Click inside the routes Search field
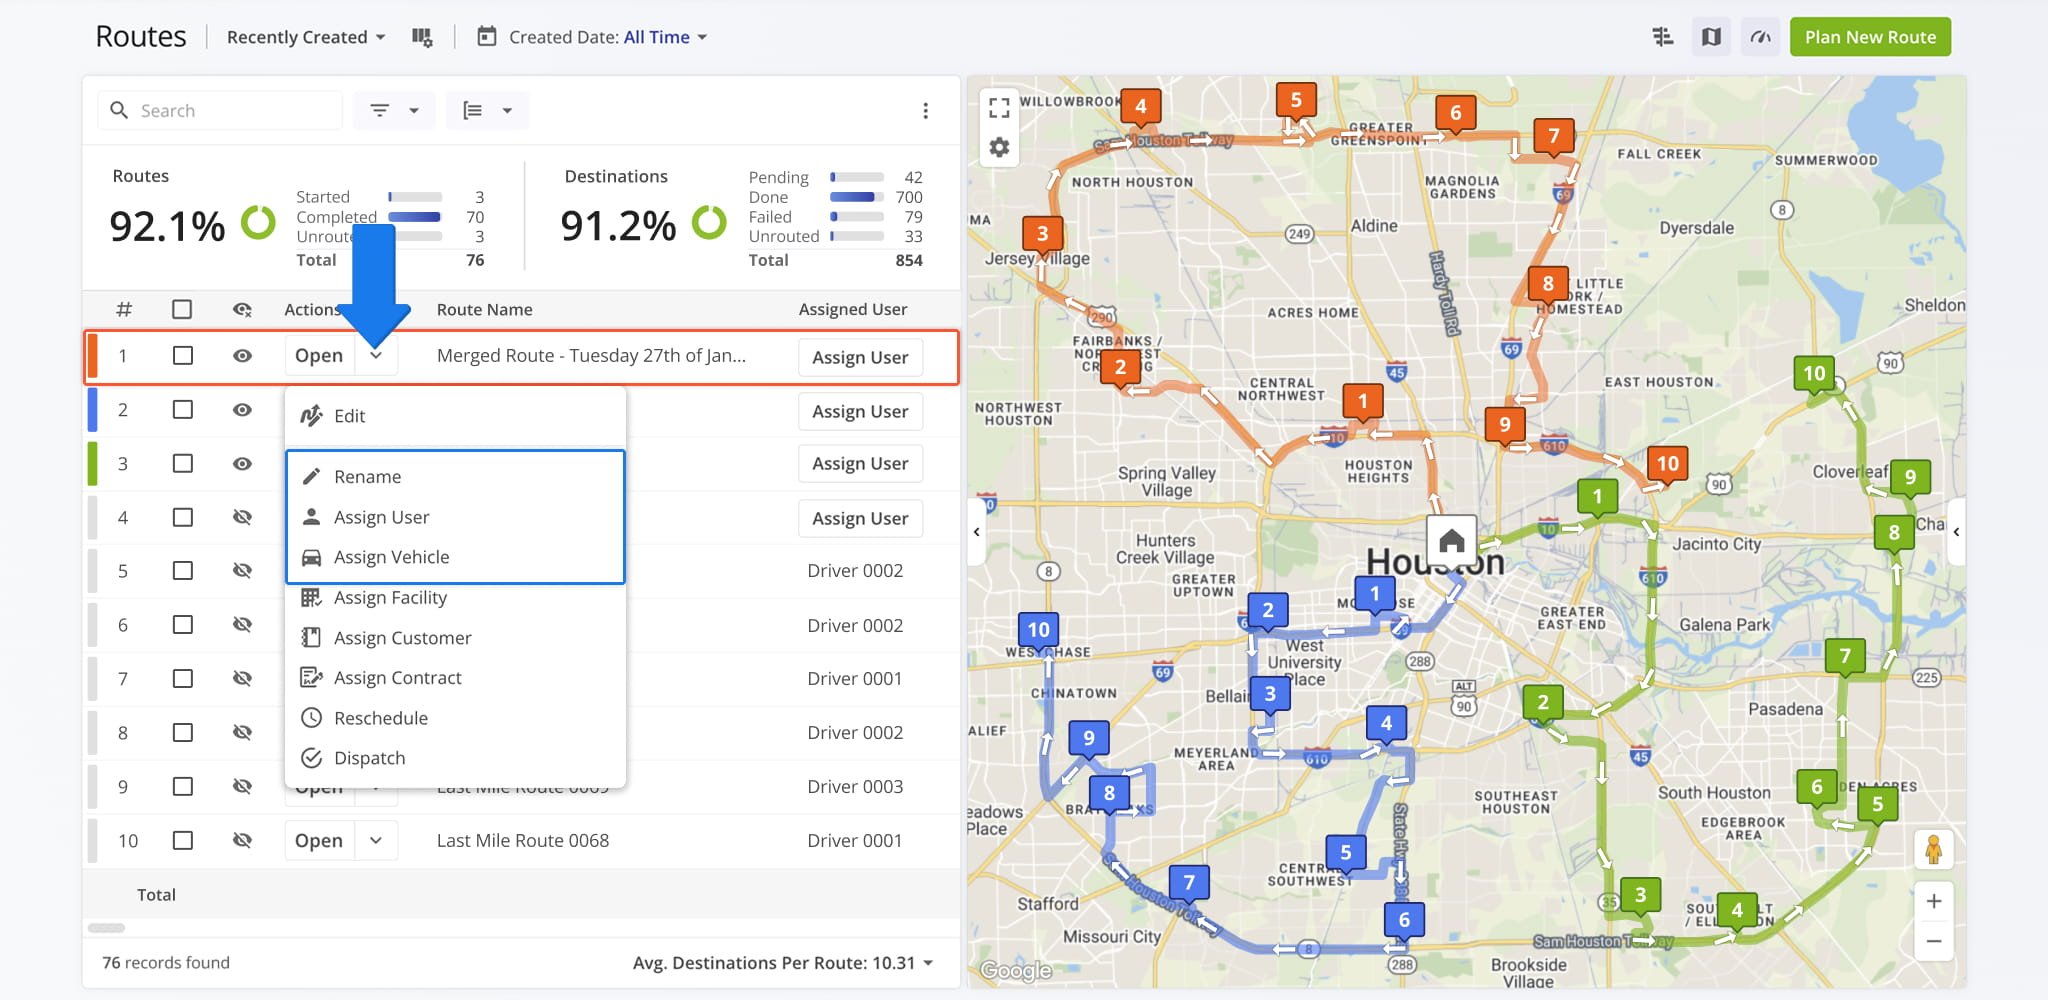Screen dimensions: 2048x1000 coord(220,110)
